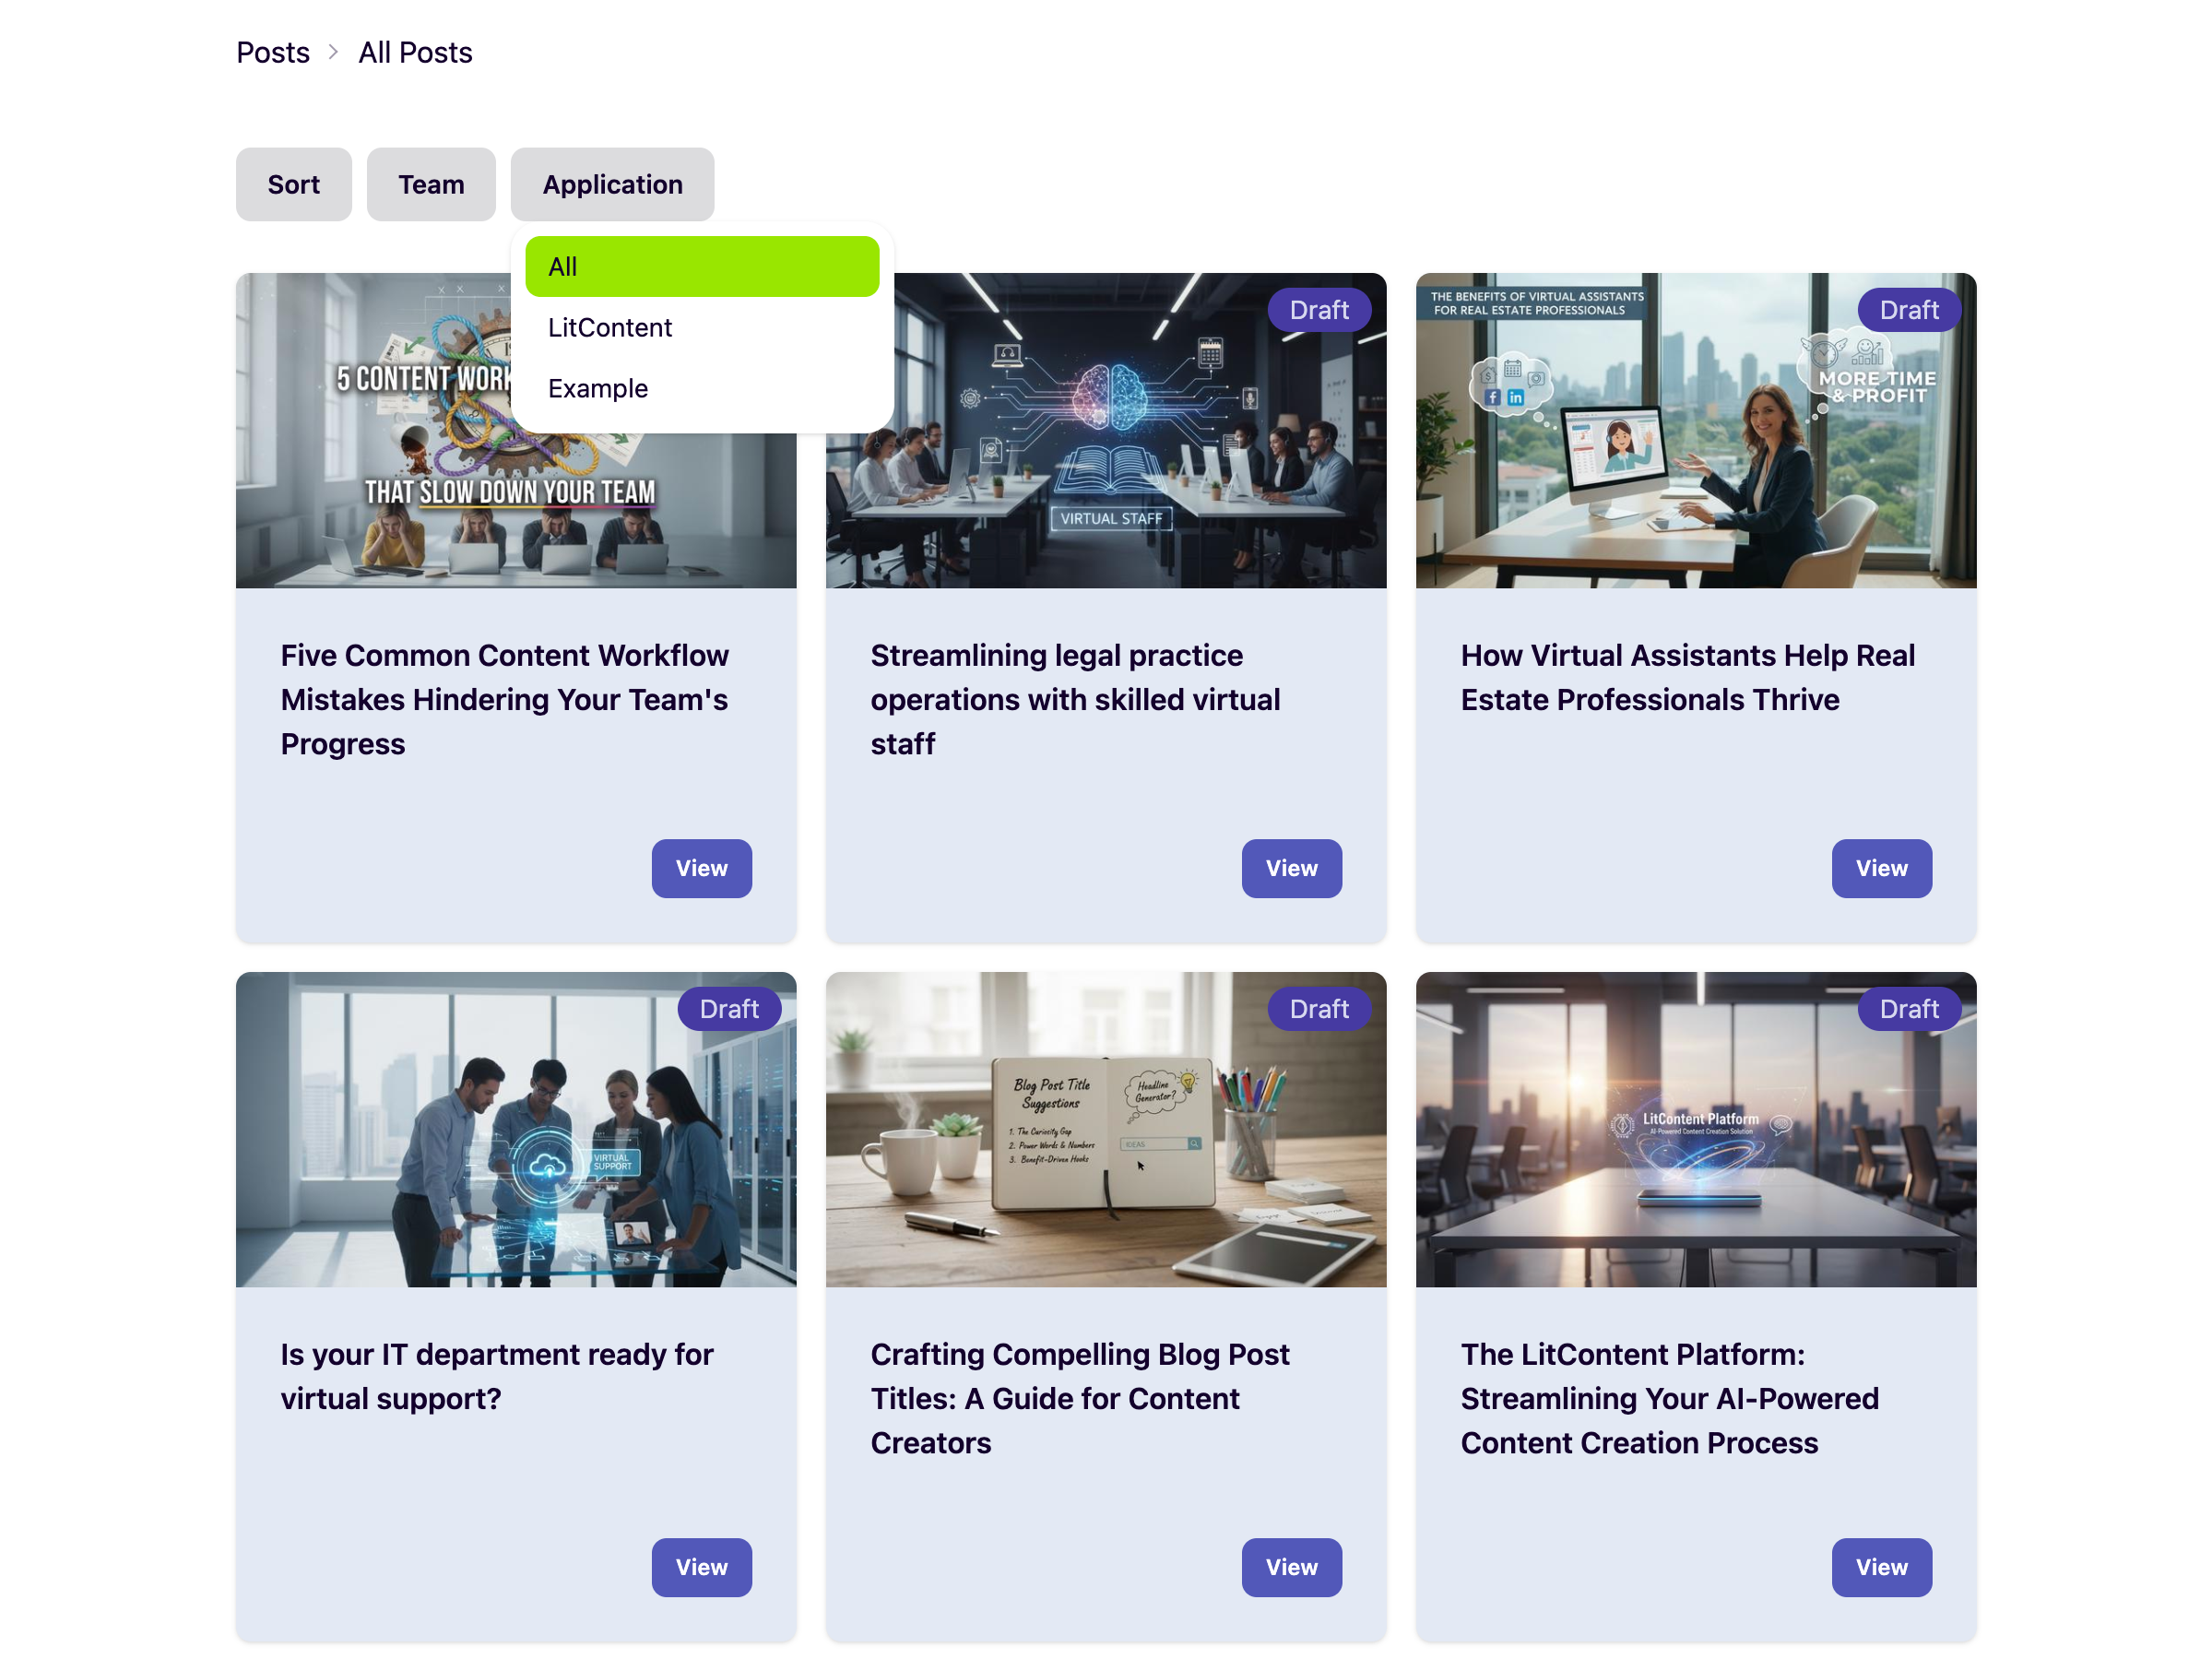Click Draft badge on LitContent Platform post
Image resolution: width=2212 pixels, height=1659 pixels.
pyautogui.click(x=1908, y=1009)
